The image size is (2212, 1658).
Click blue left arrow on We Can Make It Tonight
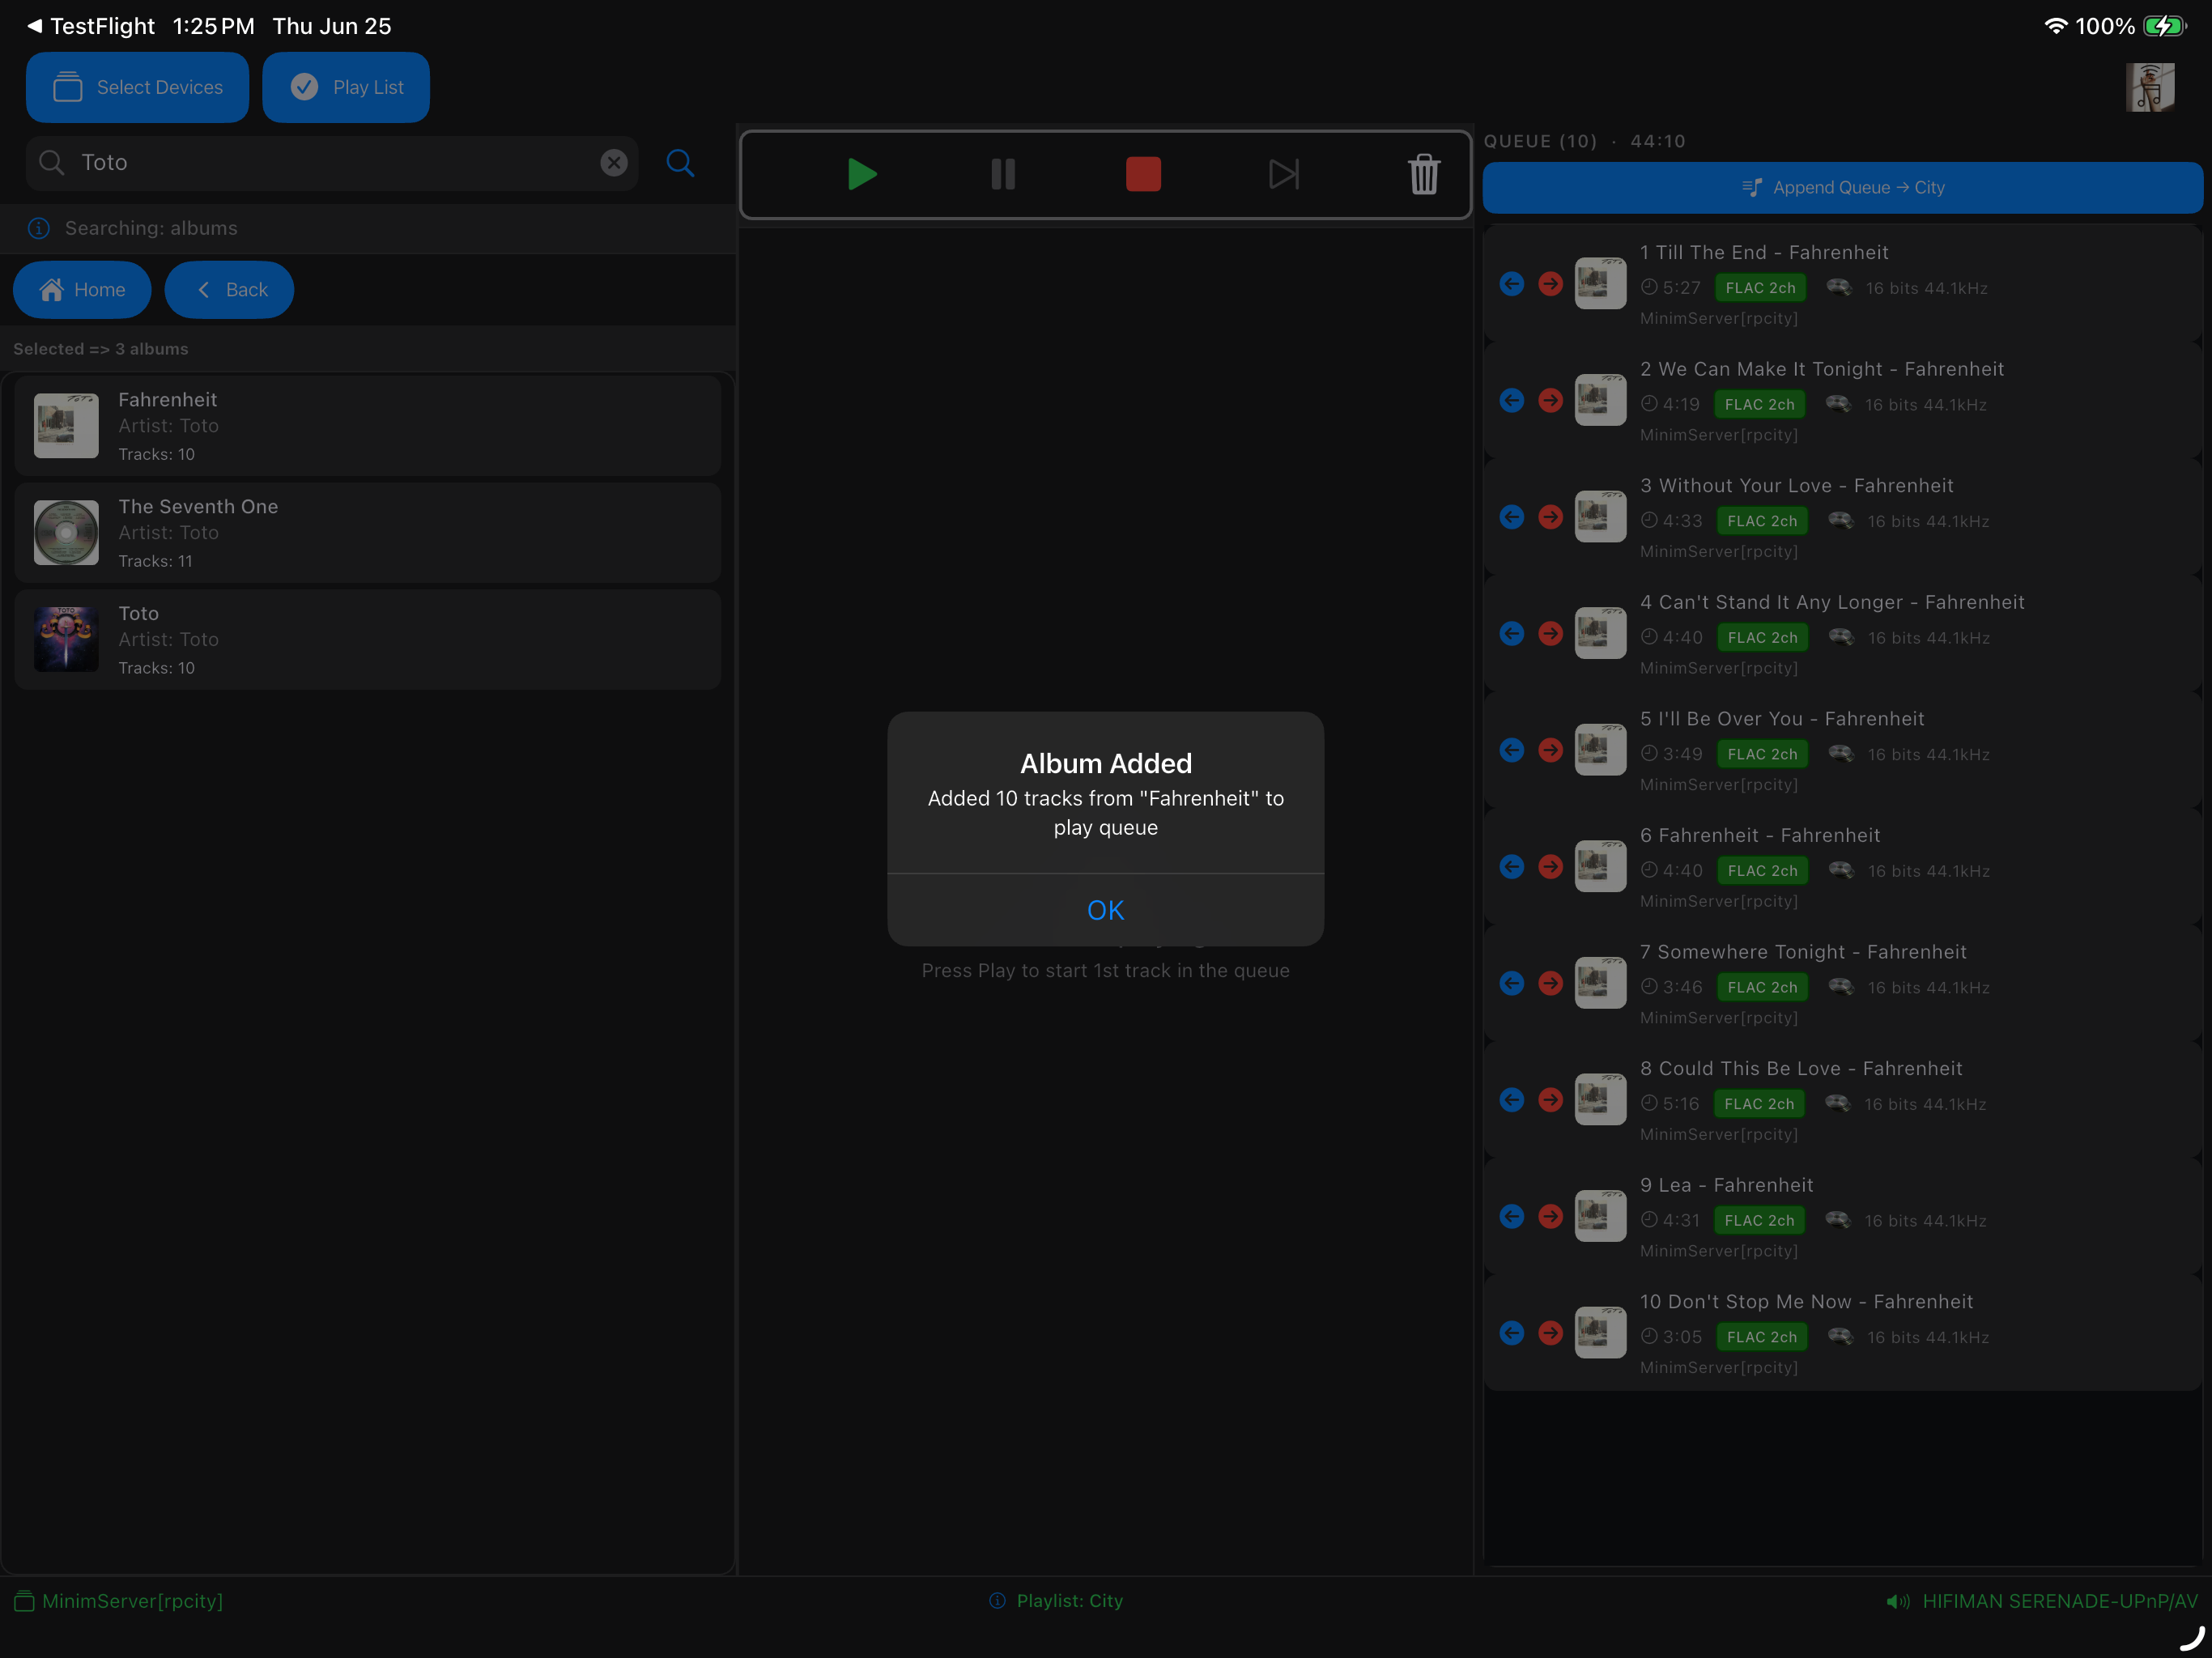(1512, 401)
